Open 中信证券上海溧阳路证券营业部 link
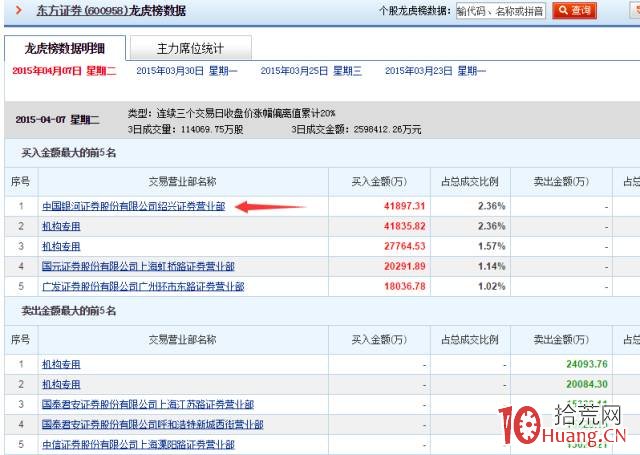The height and width of the screenshot is (455, 640). [138, 444]
